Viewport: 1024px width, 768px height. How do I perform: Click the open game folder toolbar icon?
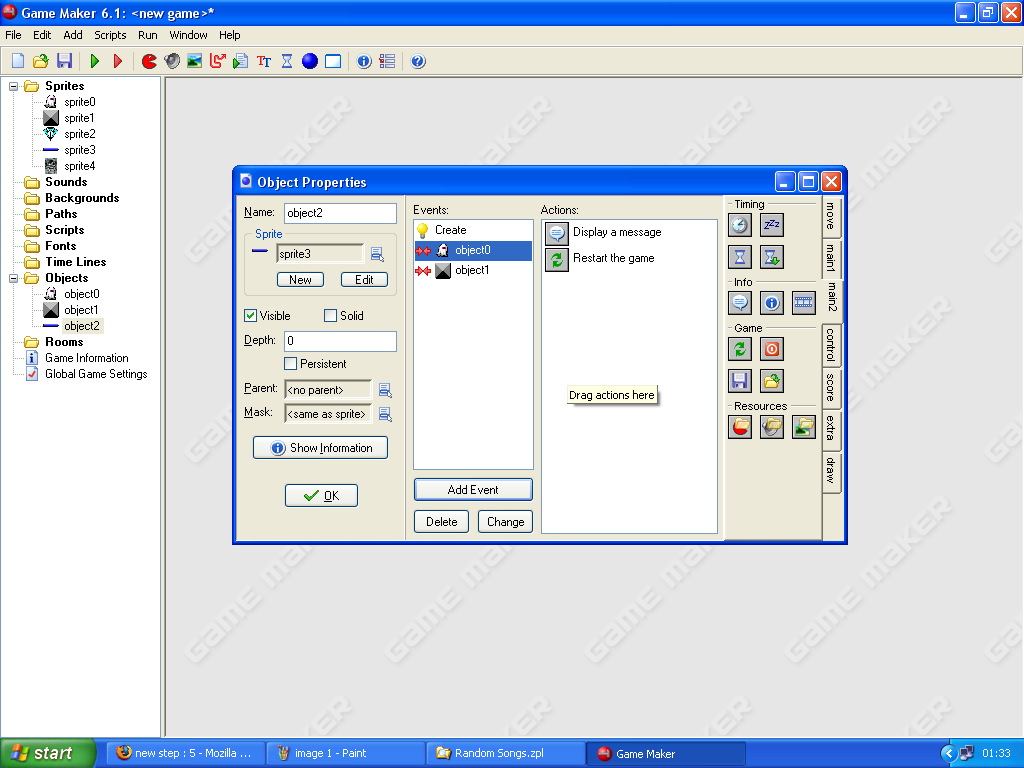[x=40, y=61]
